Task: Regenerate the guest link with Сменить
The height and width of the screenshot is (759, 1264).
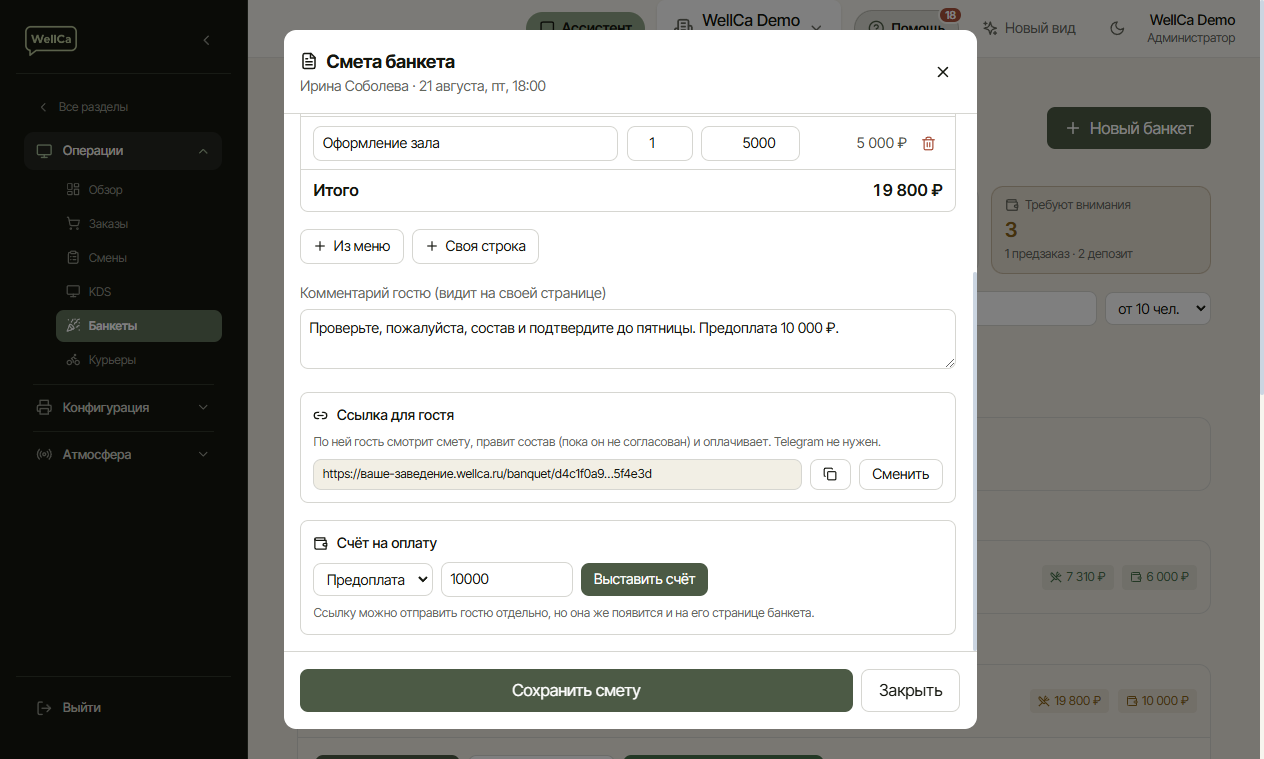Action: click(901, 474)
